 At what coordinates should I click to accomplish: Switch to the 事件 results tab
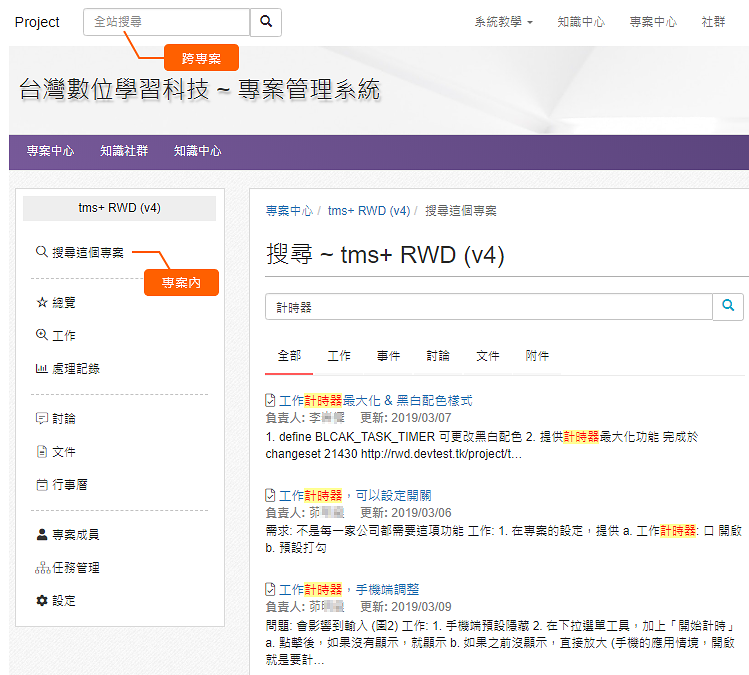[389, 356]
